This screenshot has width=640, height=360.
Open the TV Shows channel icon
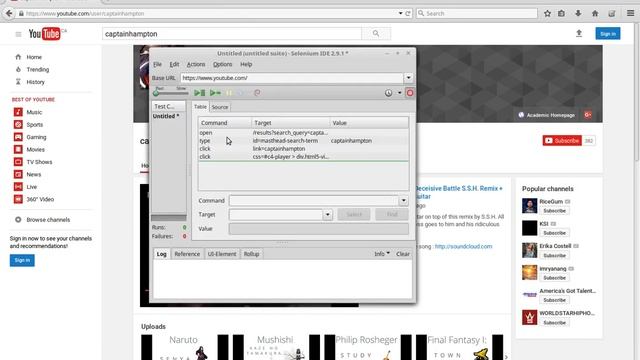tap(18, 162)
